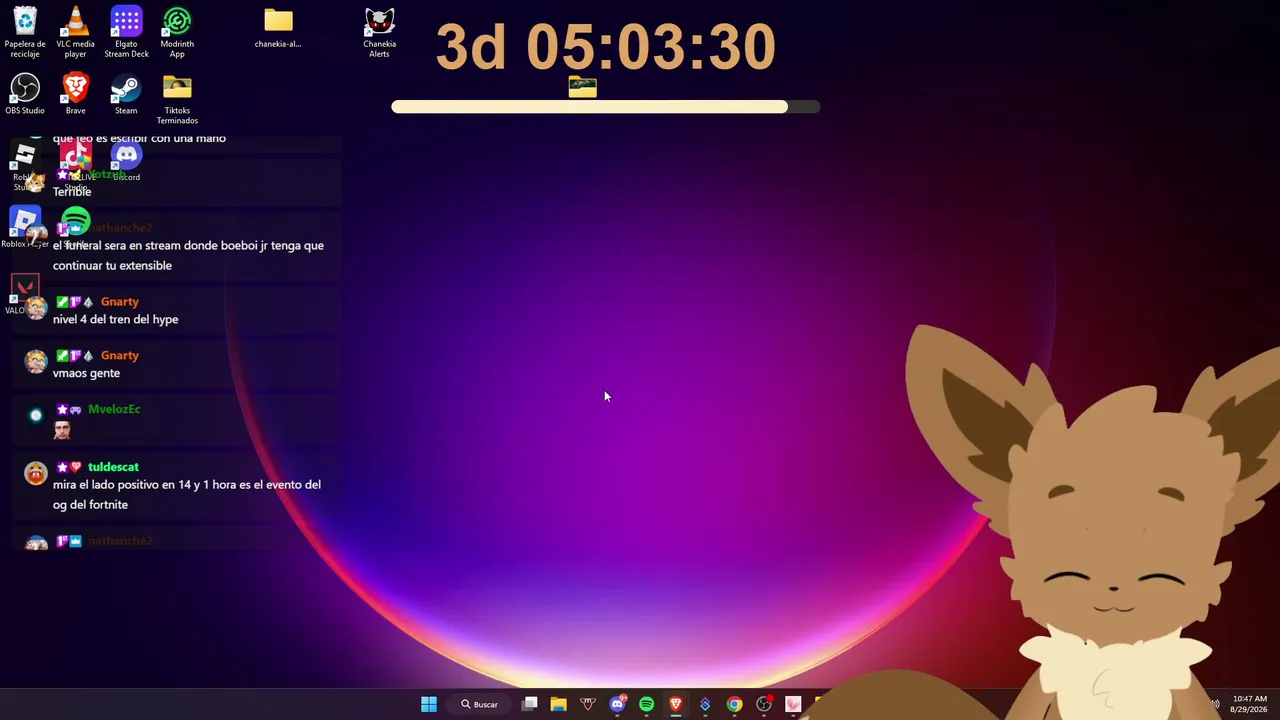Screen dimensions: 1280x720
Task: Launch OBS Studio from the desktop
Action: 25,94
